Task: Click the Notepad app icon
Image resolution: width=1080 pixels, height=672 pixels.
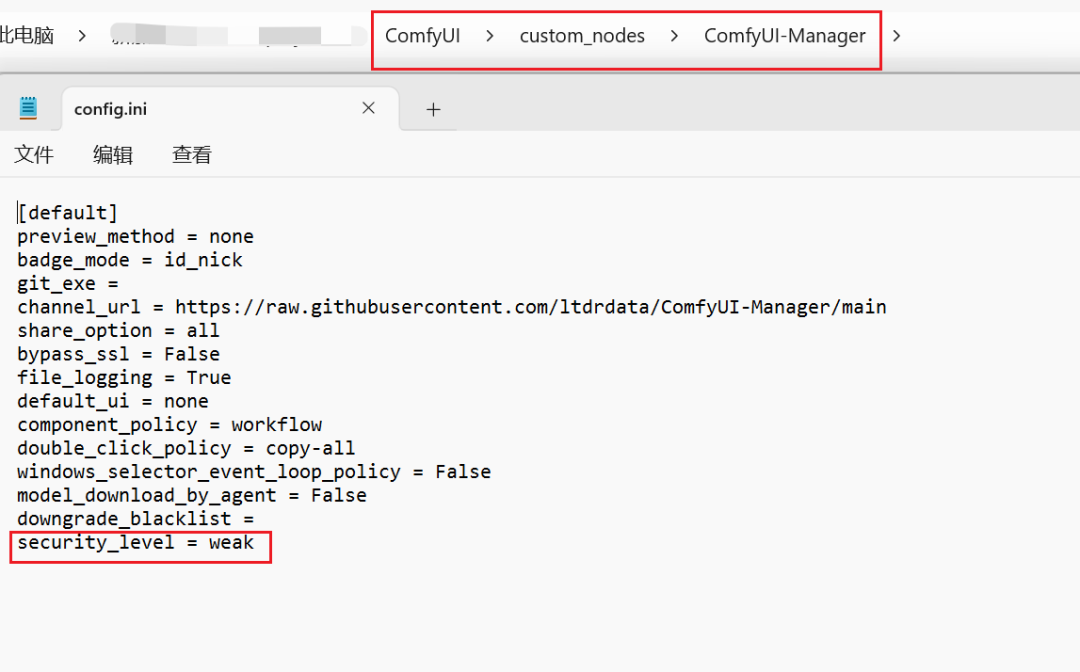Action: coord(28,108)
